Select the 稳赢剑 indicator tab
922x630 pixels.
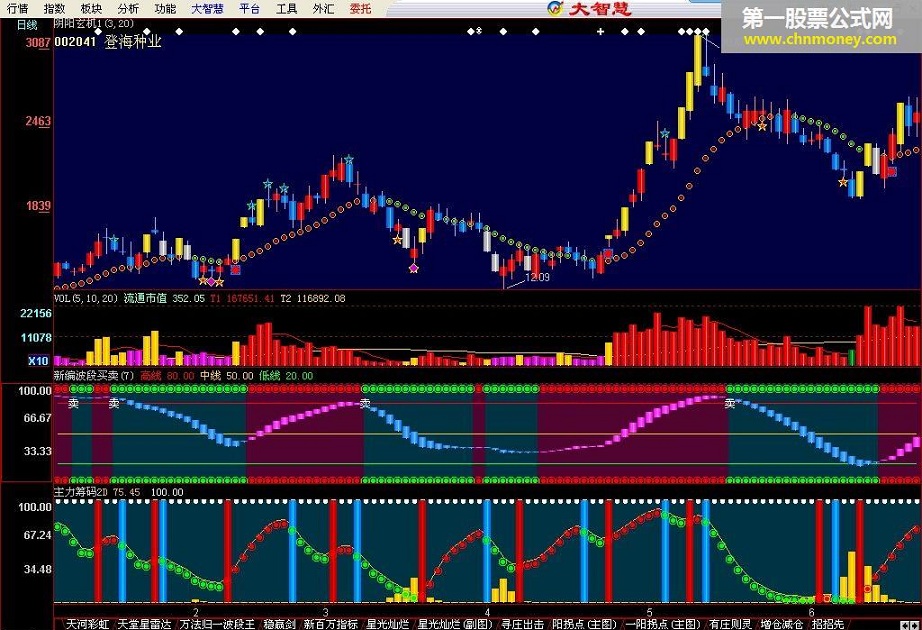pos(279,624)
